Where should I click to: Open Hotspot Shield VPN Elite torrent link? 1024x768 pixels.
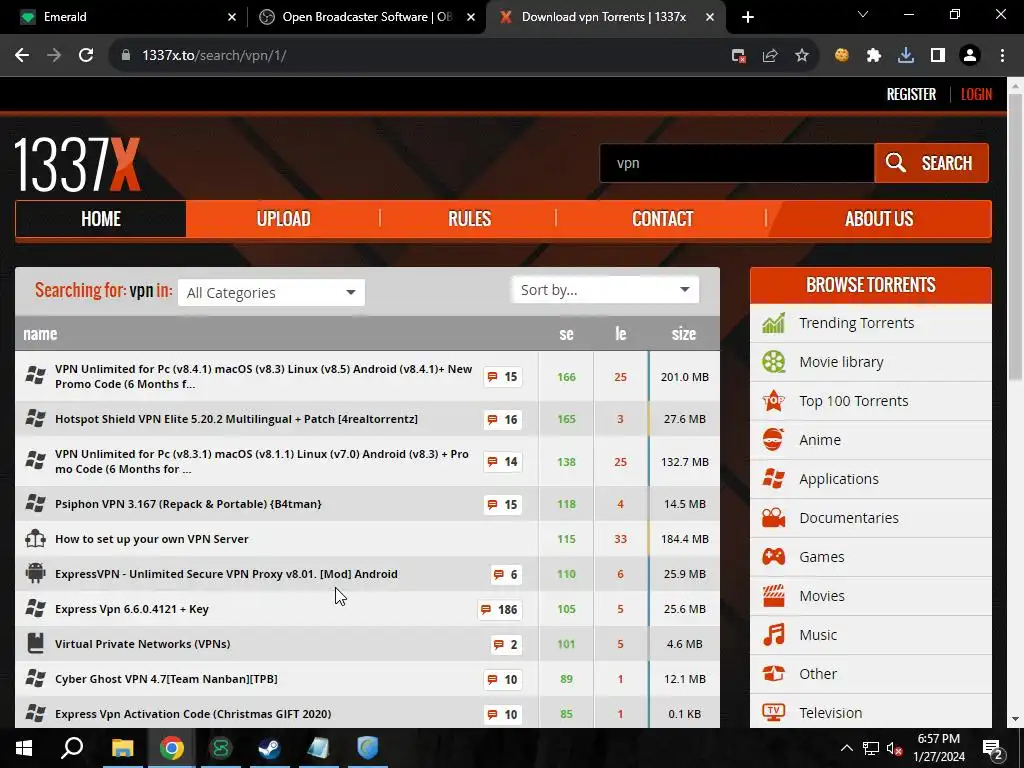pos(236,419)
